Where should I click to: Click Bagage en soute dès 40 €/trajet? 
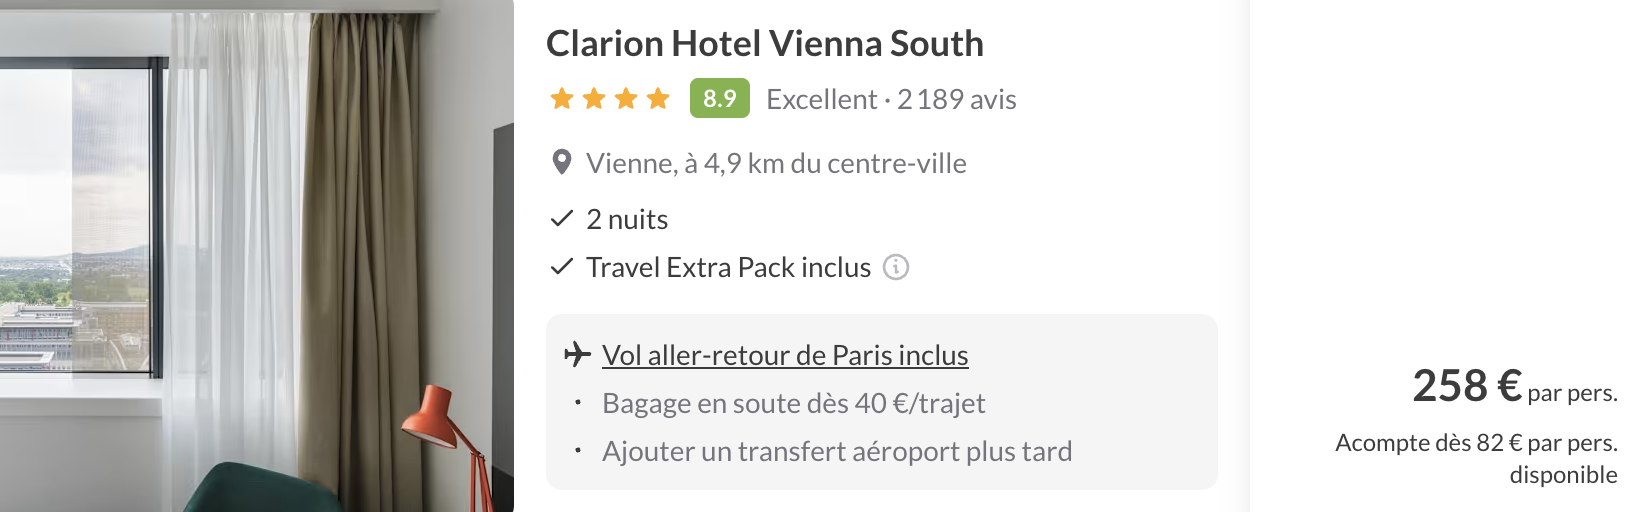point(794,403)
